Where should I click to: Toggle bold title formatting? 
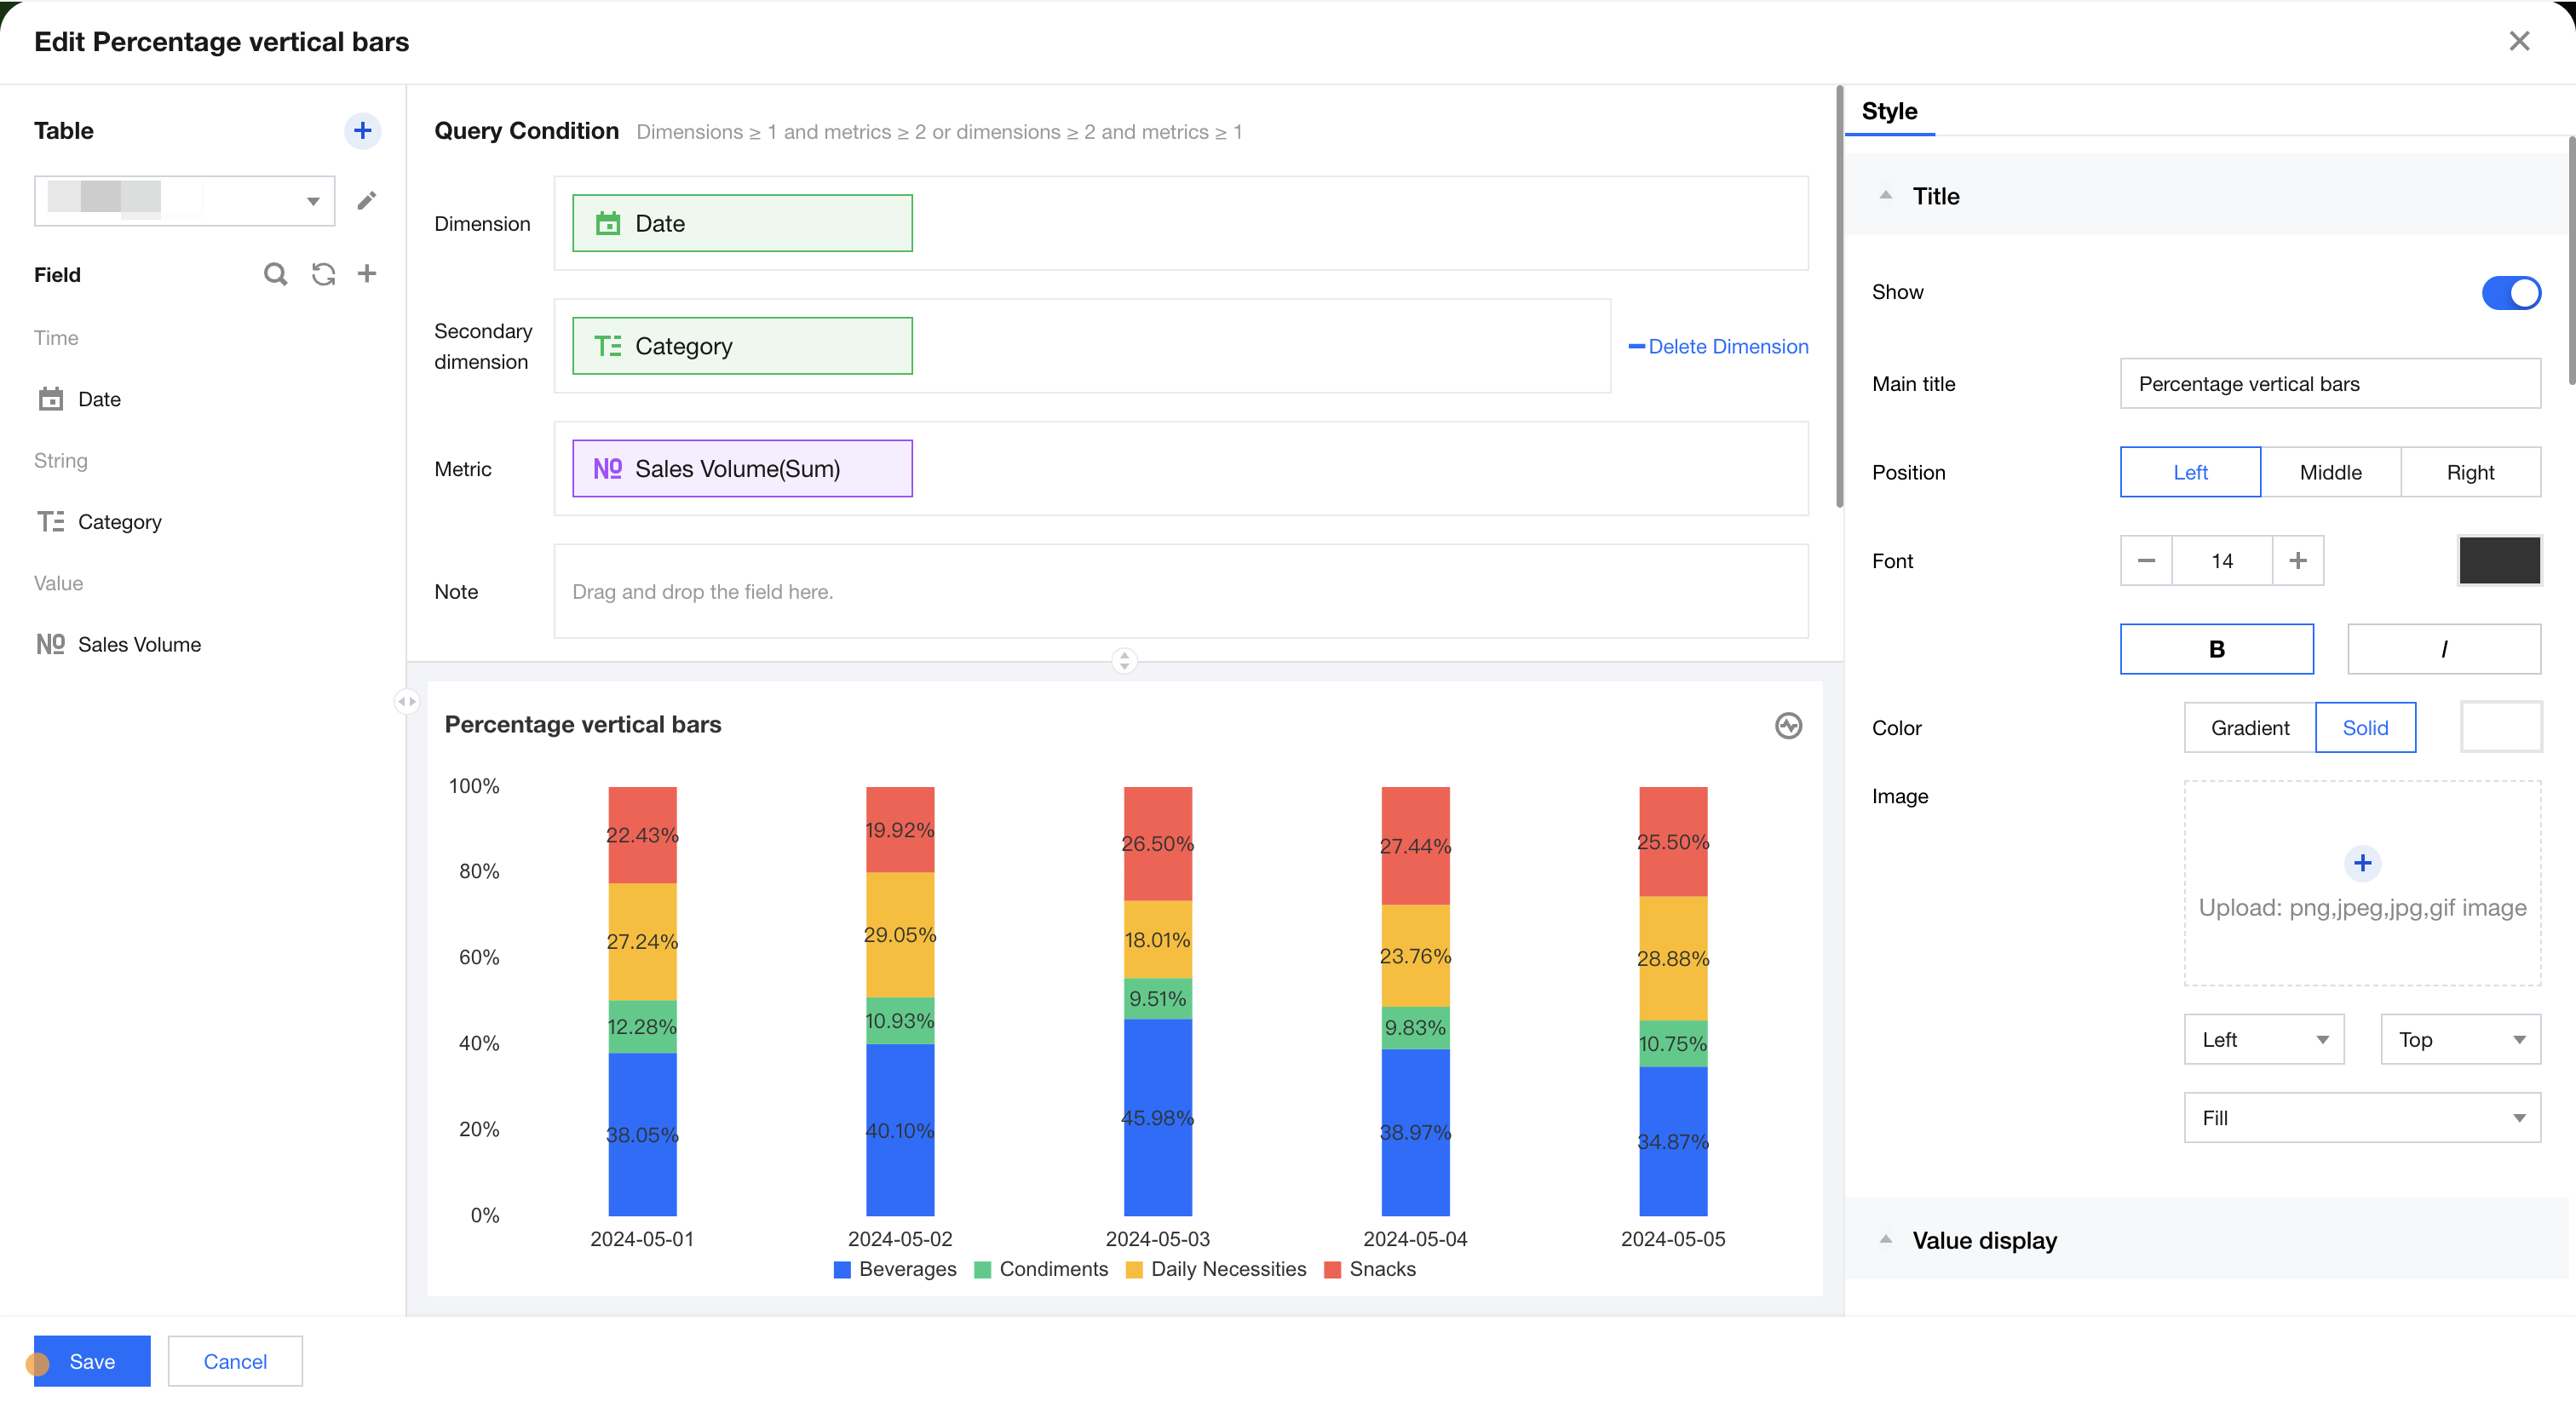point(2216,649)
